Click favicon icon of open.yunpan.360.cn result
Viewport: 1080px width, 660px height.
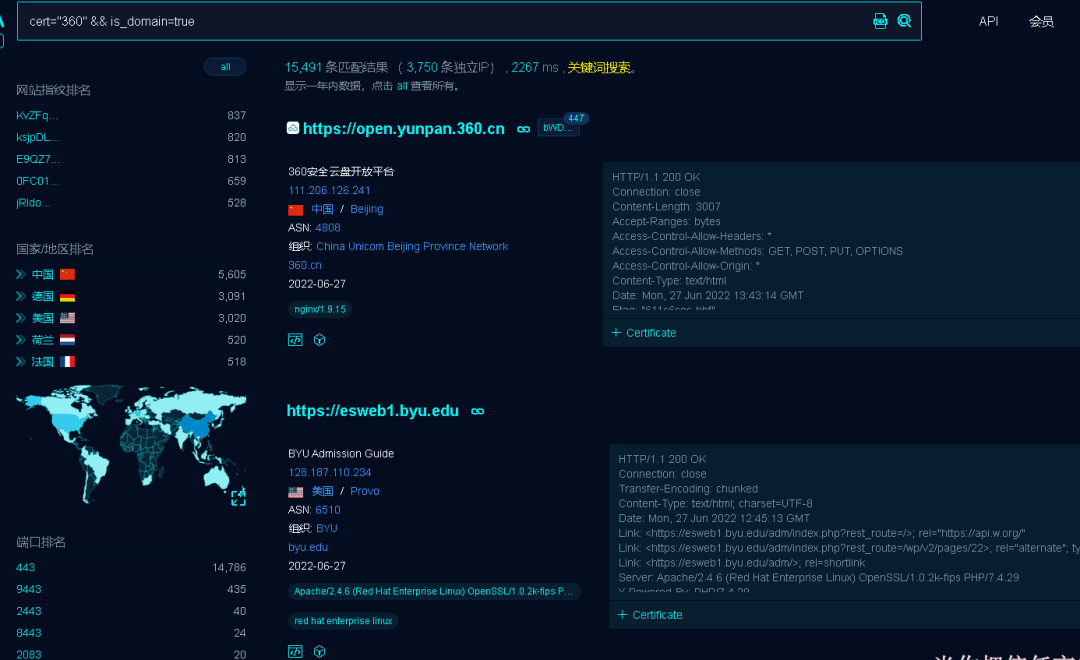point(293,128)
